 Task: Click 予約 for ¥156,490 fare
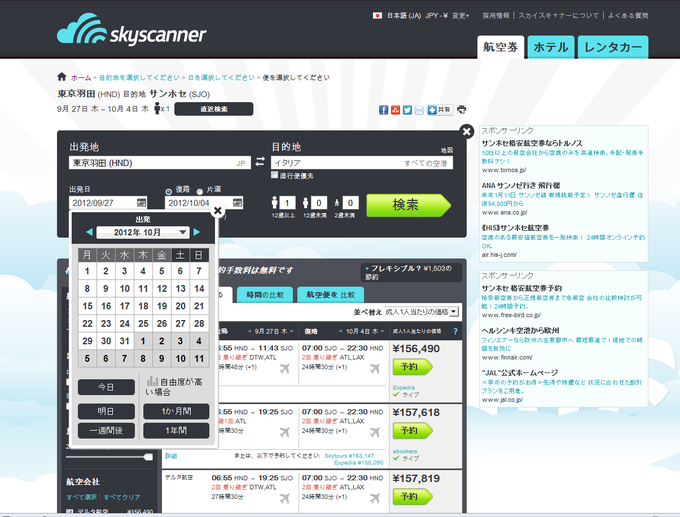tap(412, 367)
